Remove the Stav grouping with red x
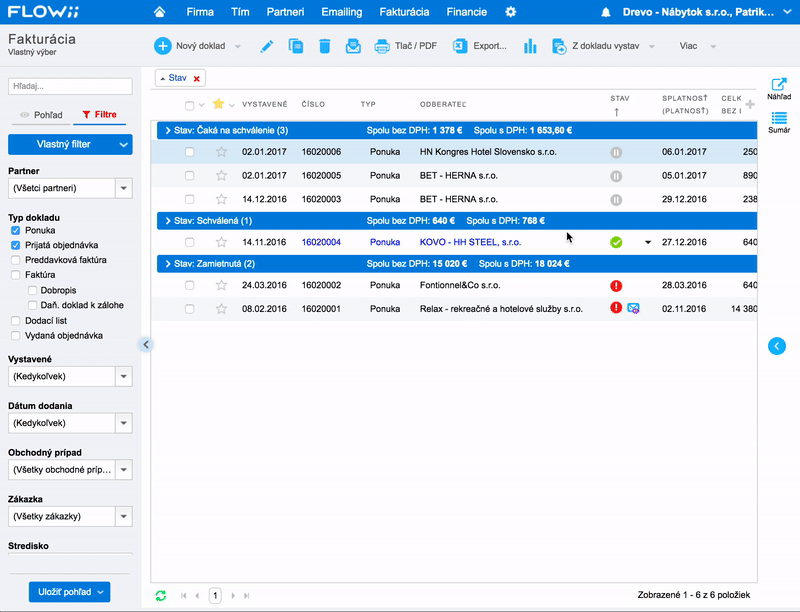Image resolution: width=800 pixels, height=612 pixels. pos(196,79)
